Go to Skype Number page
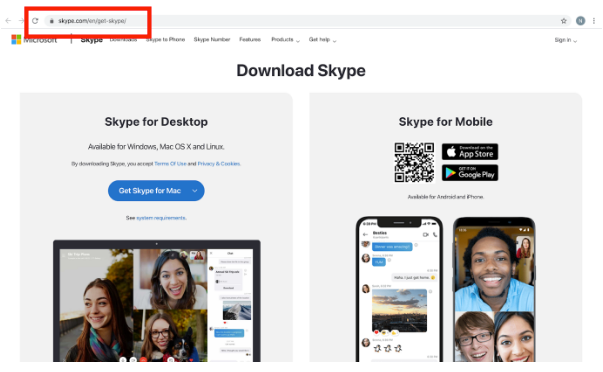Viewport: 603px width, 372px height. tap(212, 40)
